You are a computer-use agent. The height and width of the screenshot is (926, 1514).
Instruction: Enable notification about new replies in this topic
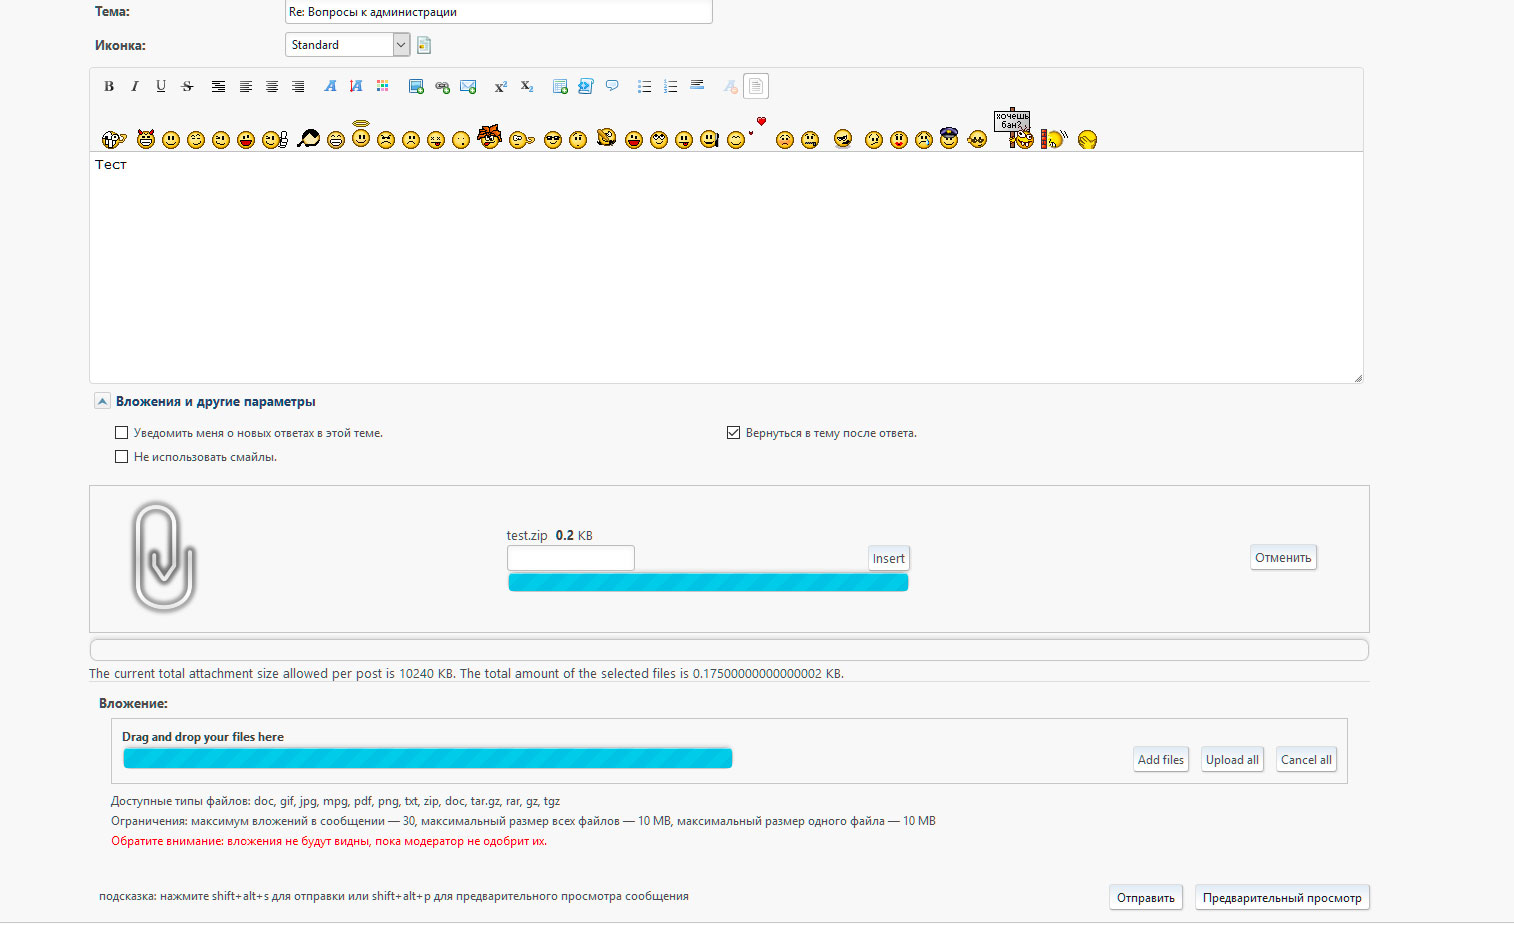click(122, 433)
